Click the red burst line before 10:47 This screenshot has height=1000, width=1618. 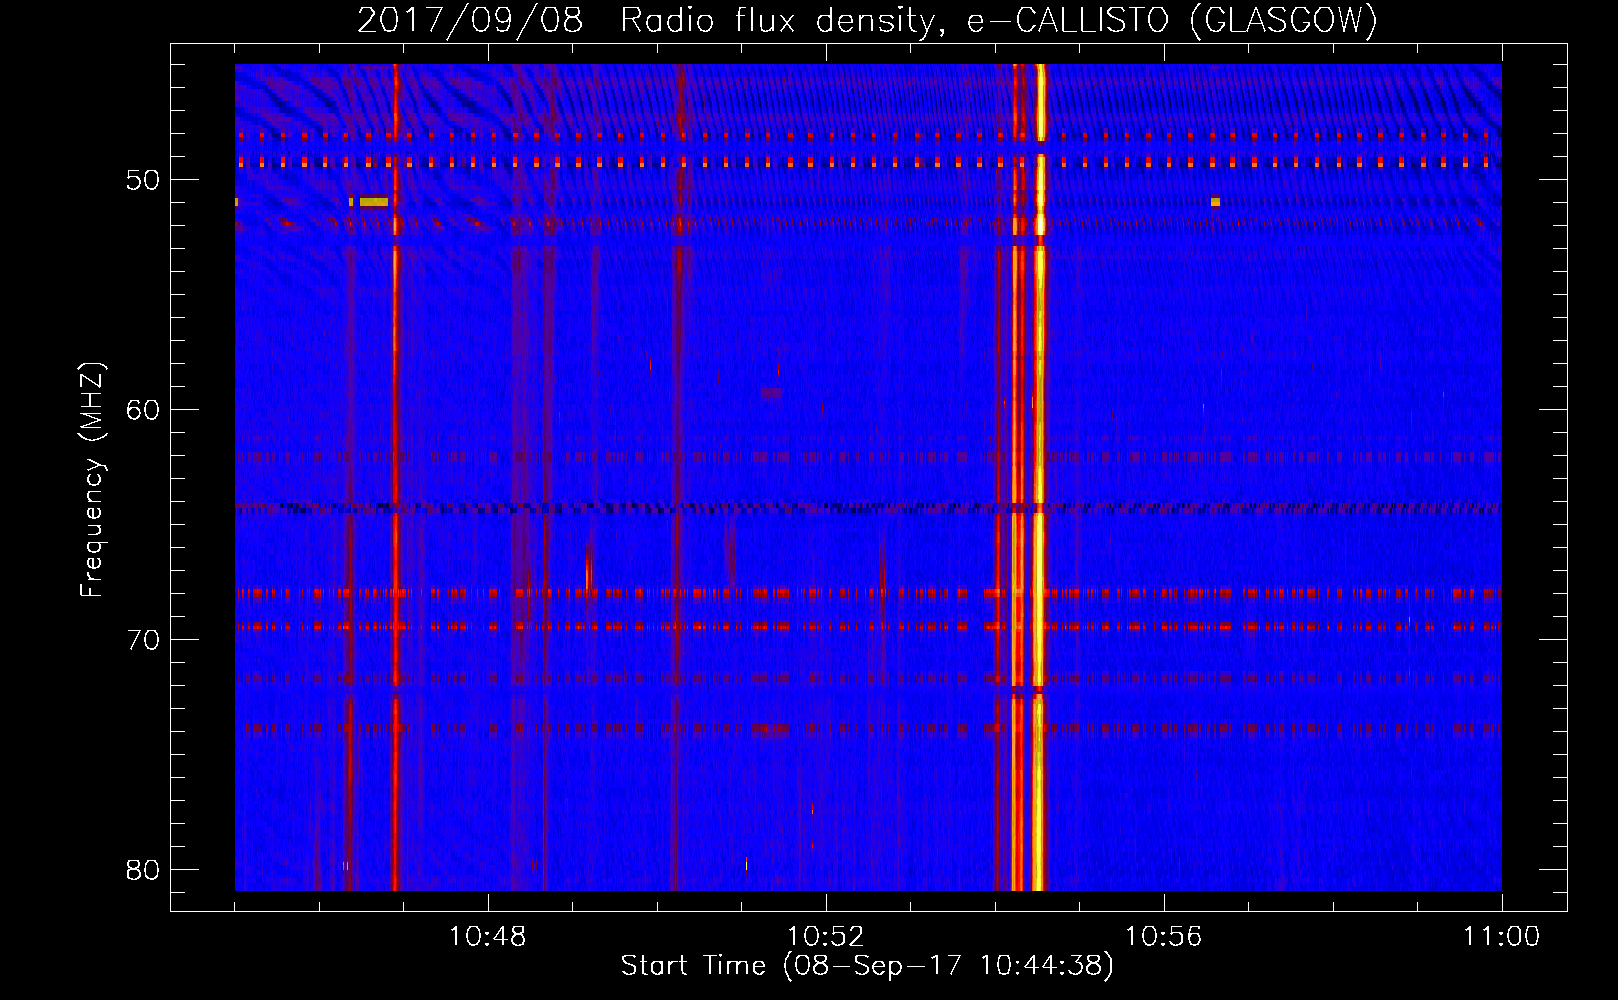tap(395, 478)
